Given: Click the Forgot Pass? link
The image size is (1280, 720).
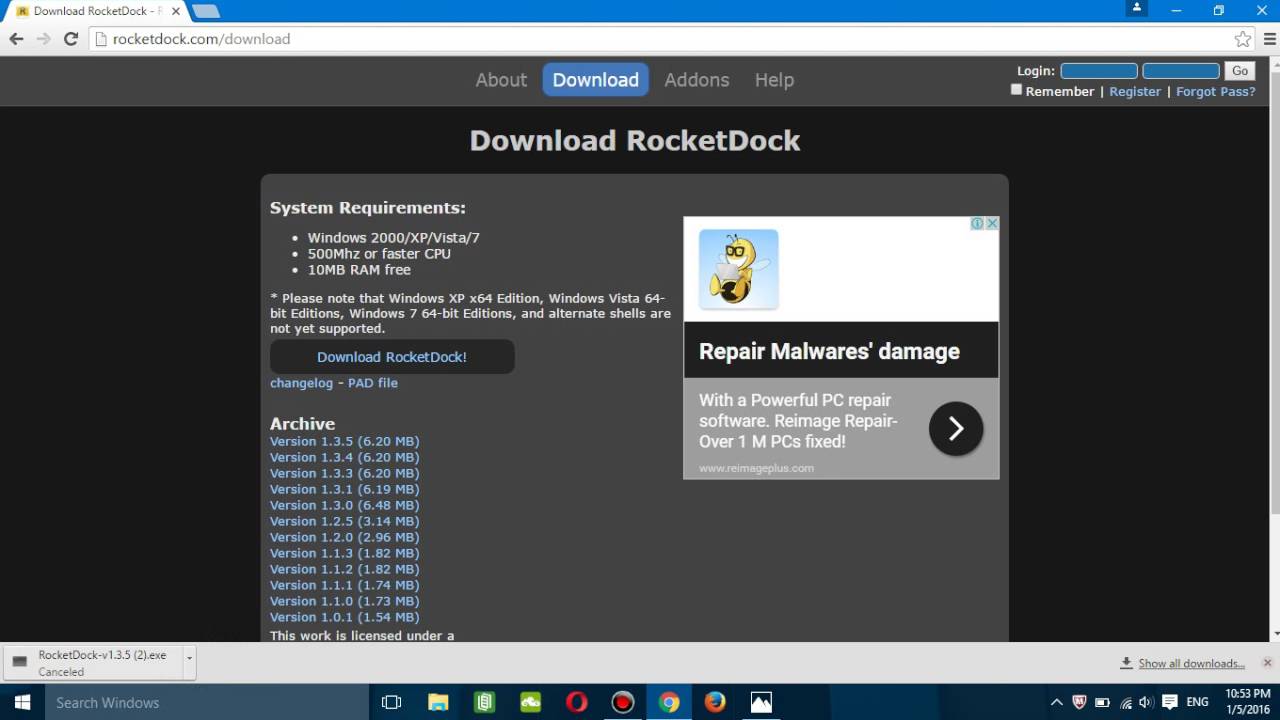Looking at the screenshot, I should point(1216,91).
